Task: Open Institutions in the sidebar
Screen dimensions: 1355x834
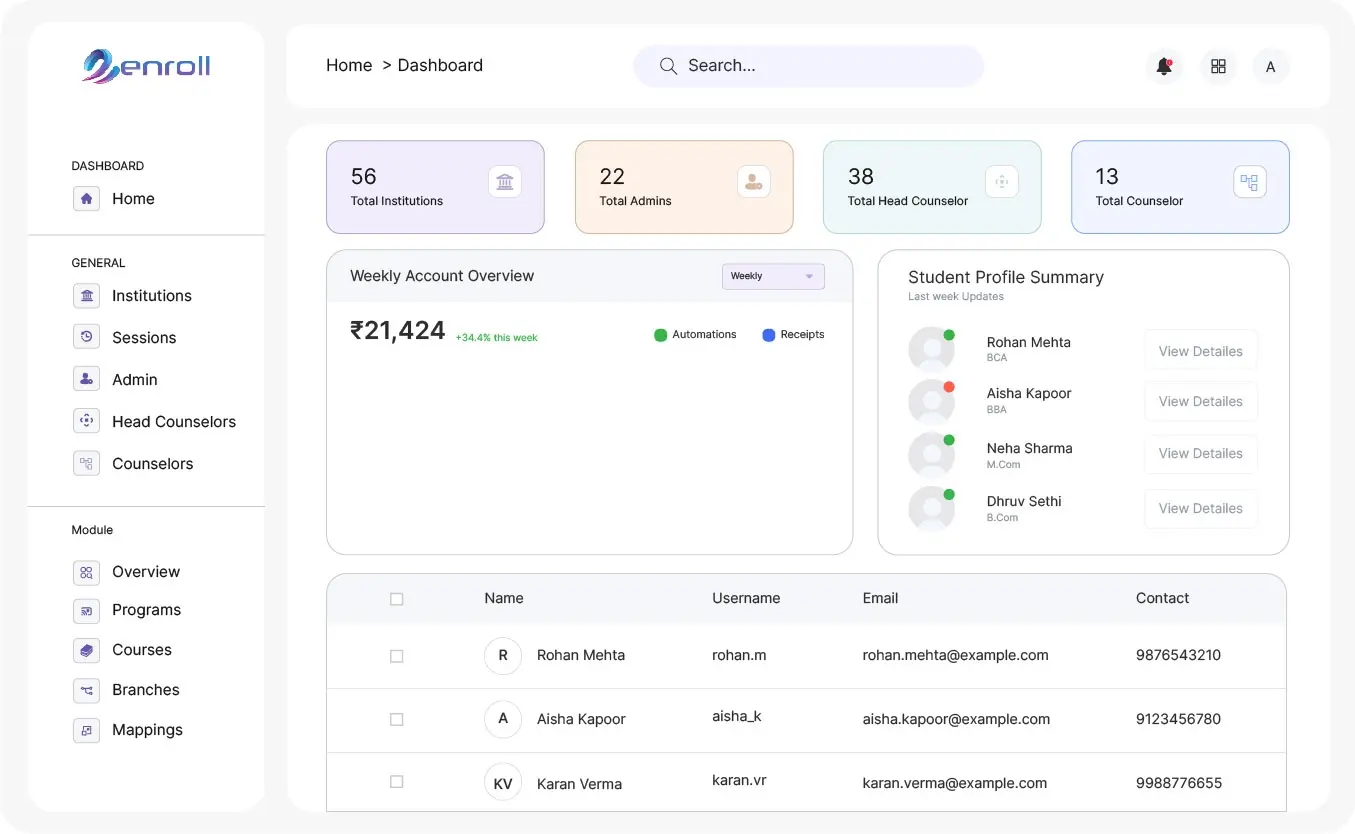Action: pos(151,296)
